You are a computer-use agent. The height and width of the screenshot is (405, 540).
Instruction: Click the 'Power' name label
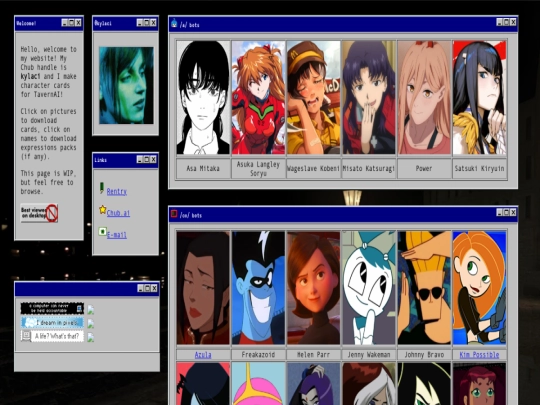pyautogui.click(x=424, y=168)
